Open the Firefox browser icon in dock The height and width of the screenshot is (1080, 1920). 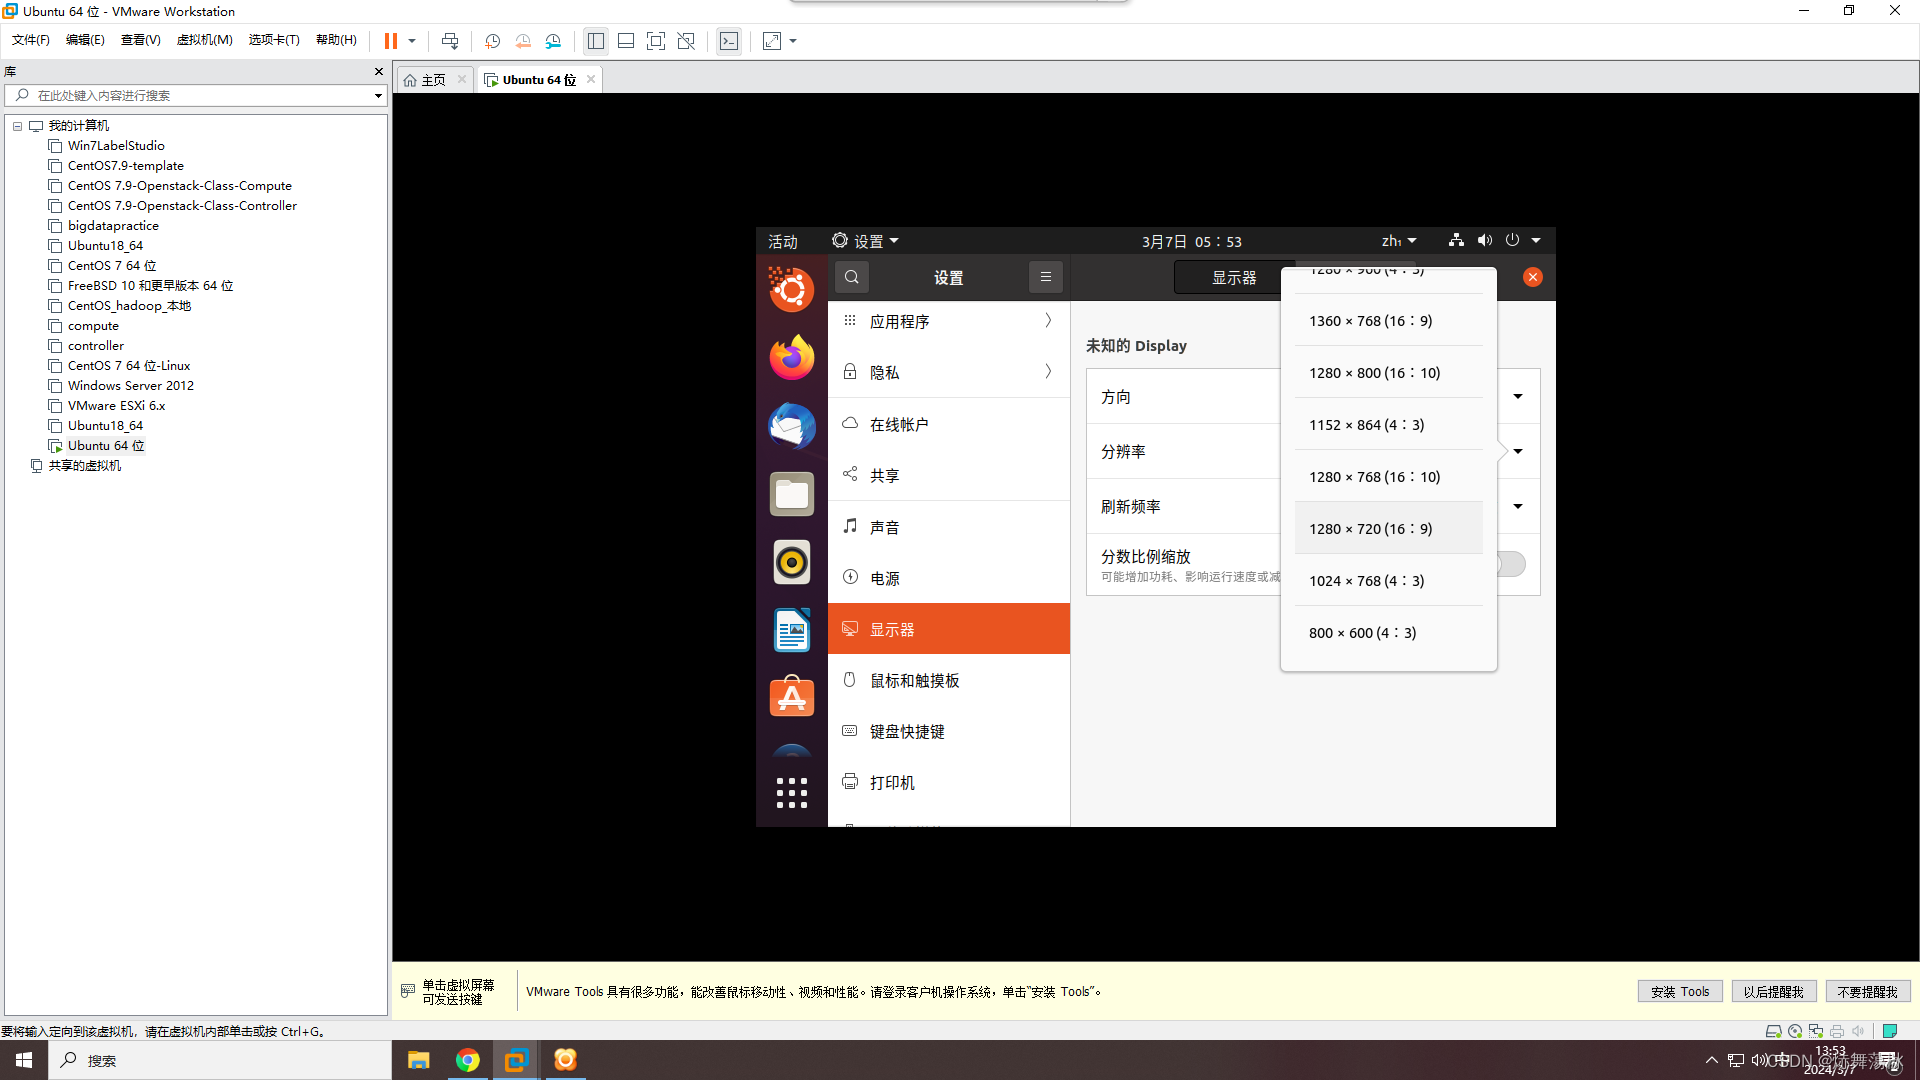click(793, 357)
